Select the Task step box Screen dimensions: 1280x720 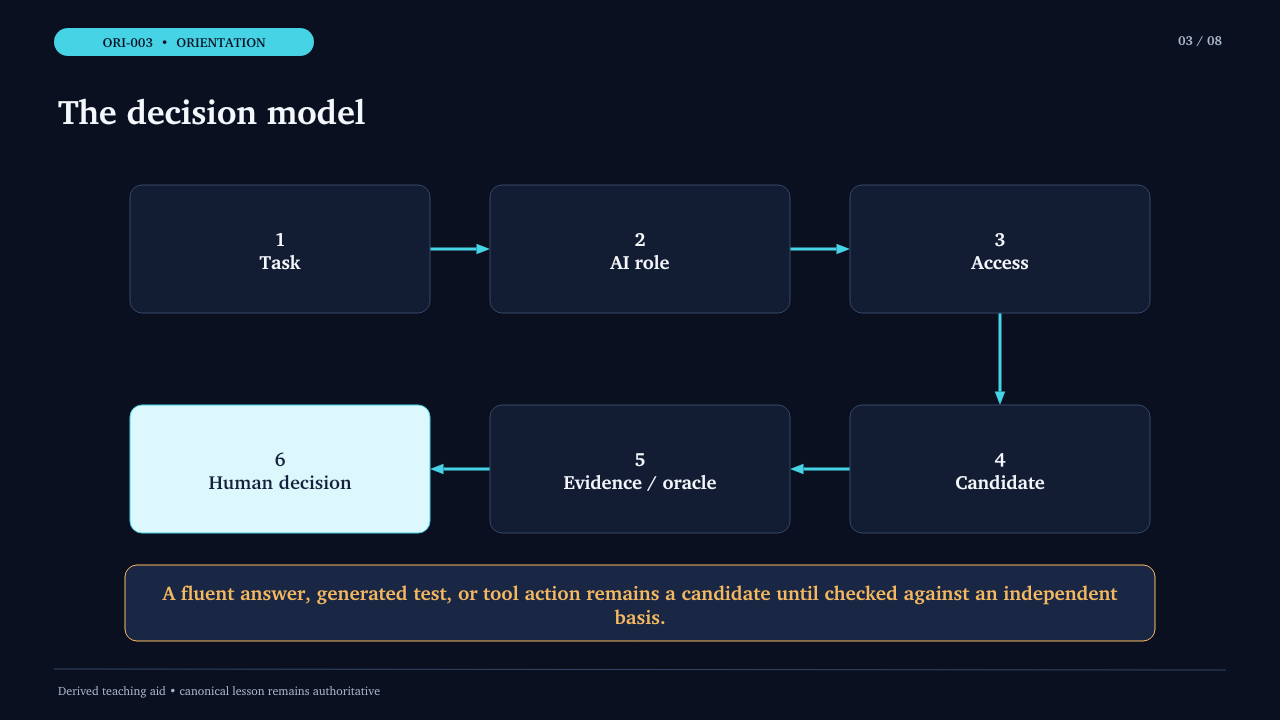280,249
